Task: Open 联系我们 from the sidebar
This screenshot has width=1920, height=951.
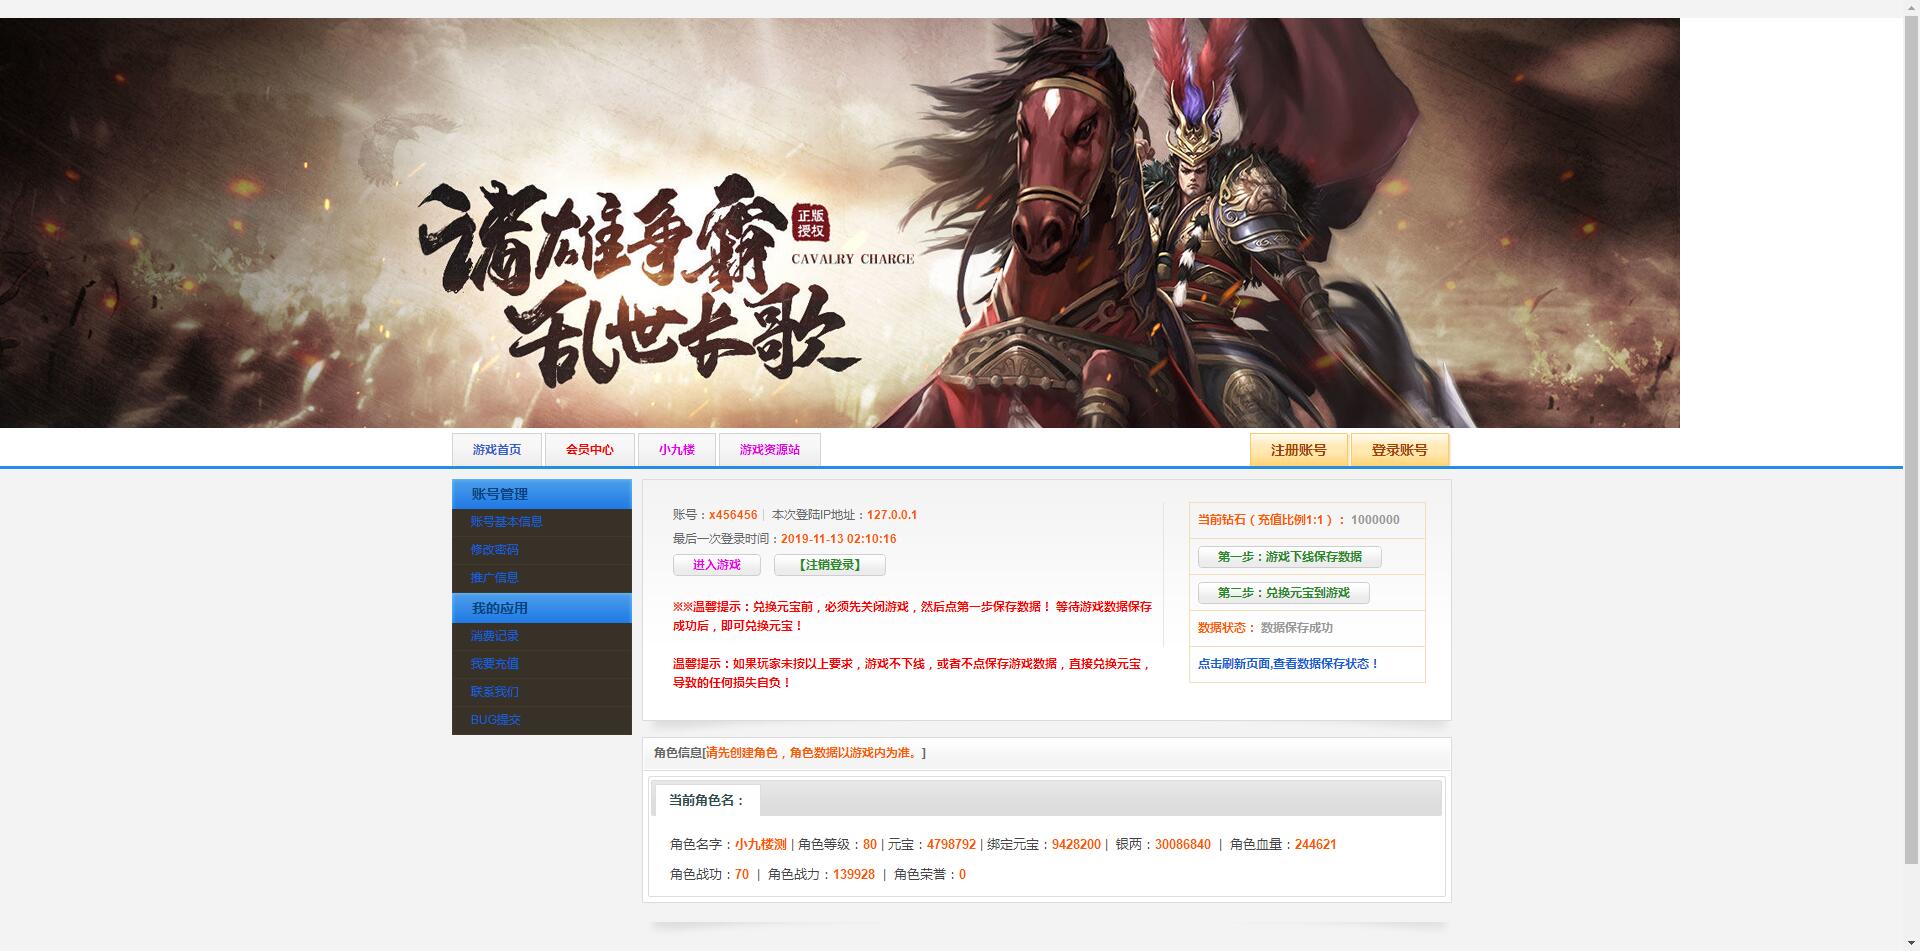Action: 494,692
